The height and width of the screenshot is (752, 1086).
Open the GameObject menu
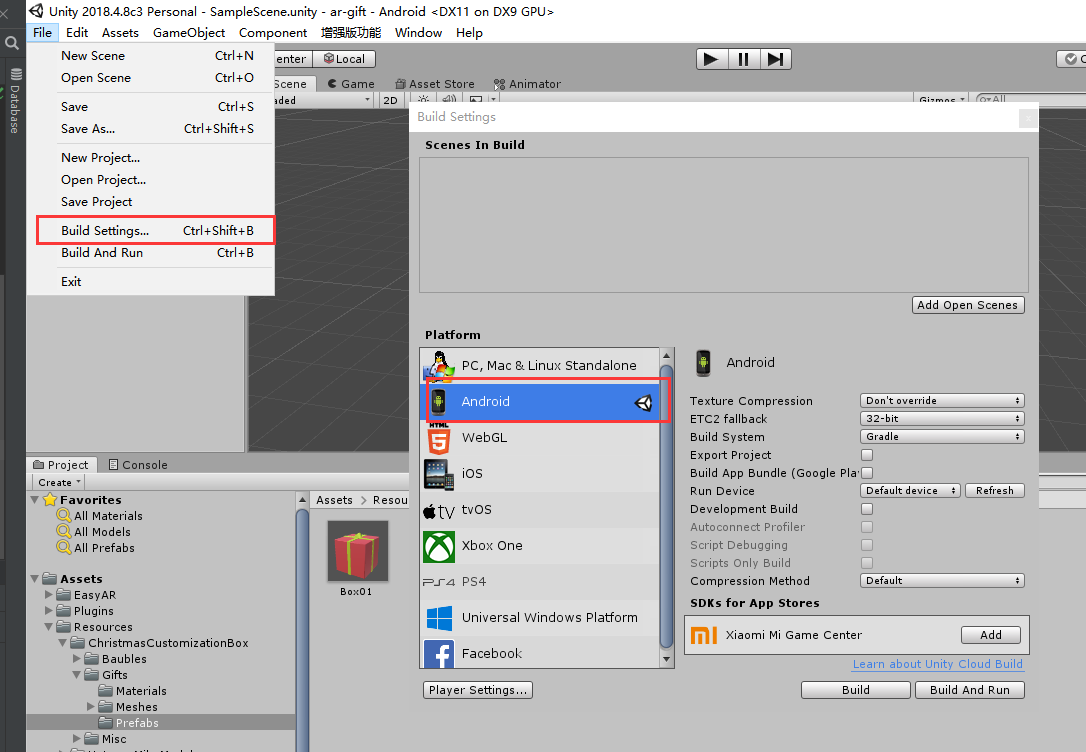coord(188,33)
